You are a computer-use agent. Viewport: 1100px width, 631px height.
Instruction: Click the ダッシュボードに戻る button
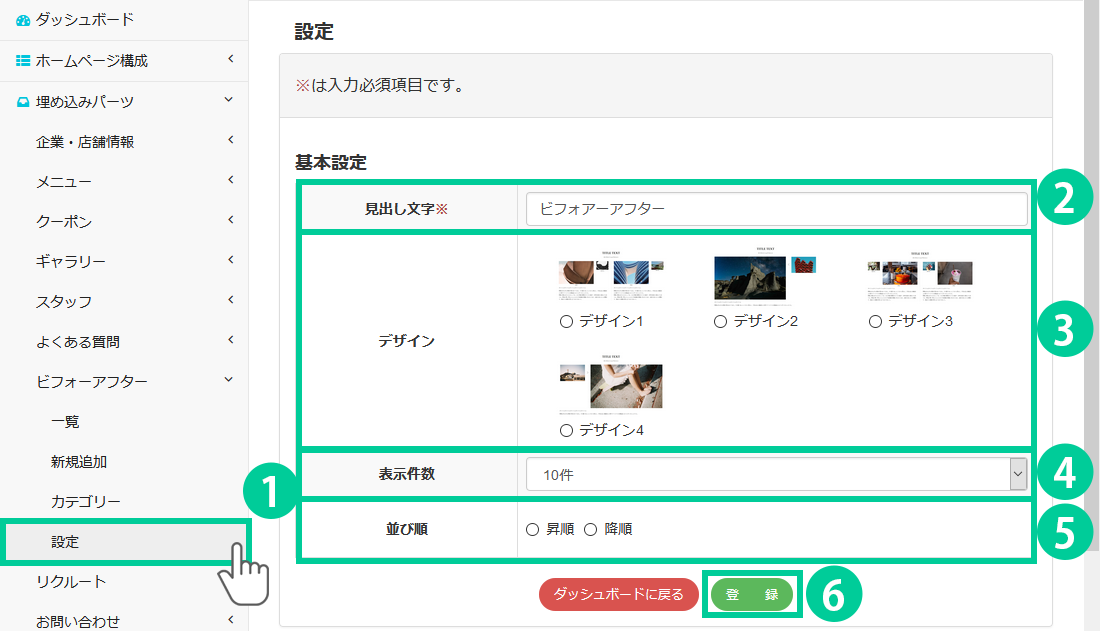tap(618, 594)
